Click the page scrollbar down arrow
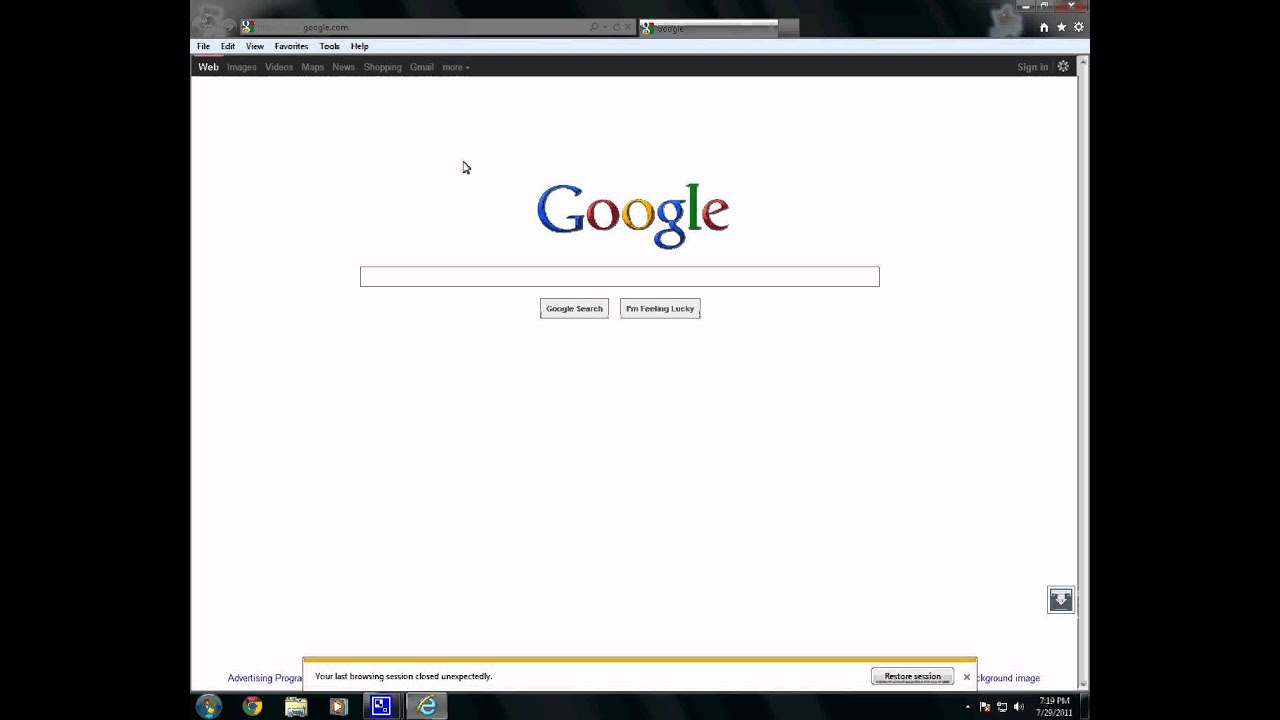 [x=1083, y=684]
